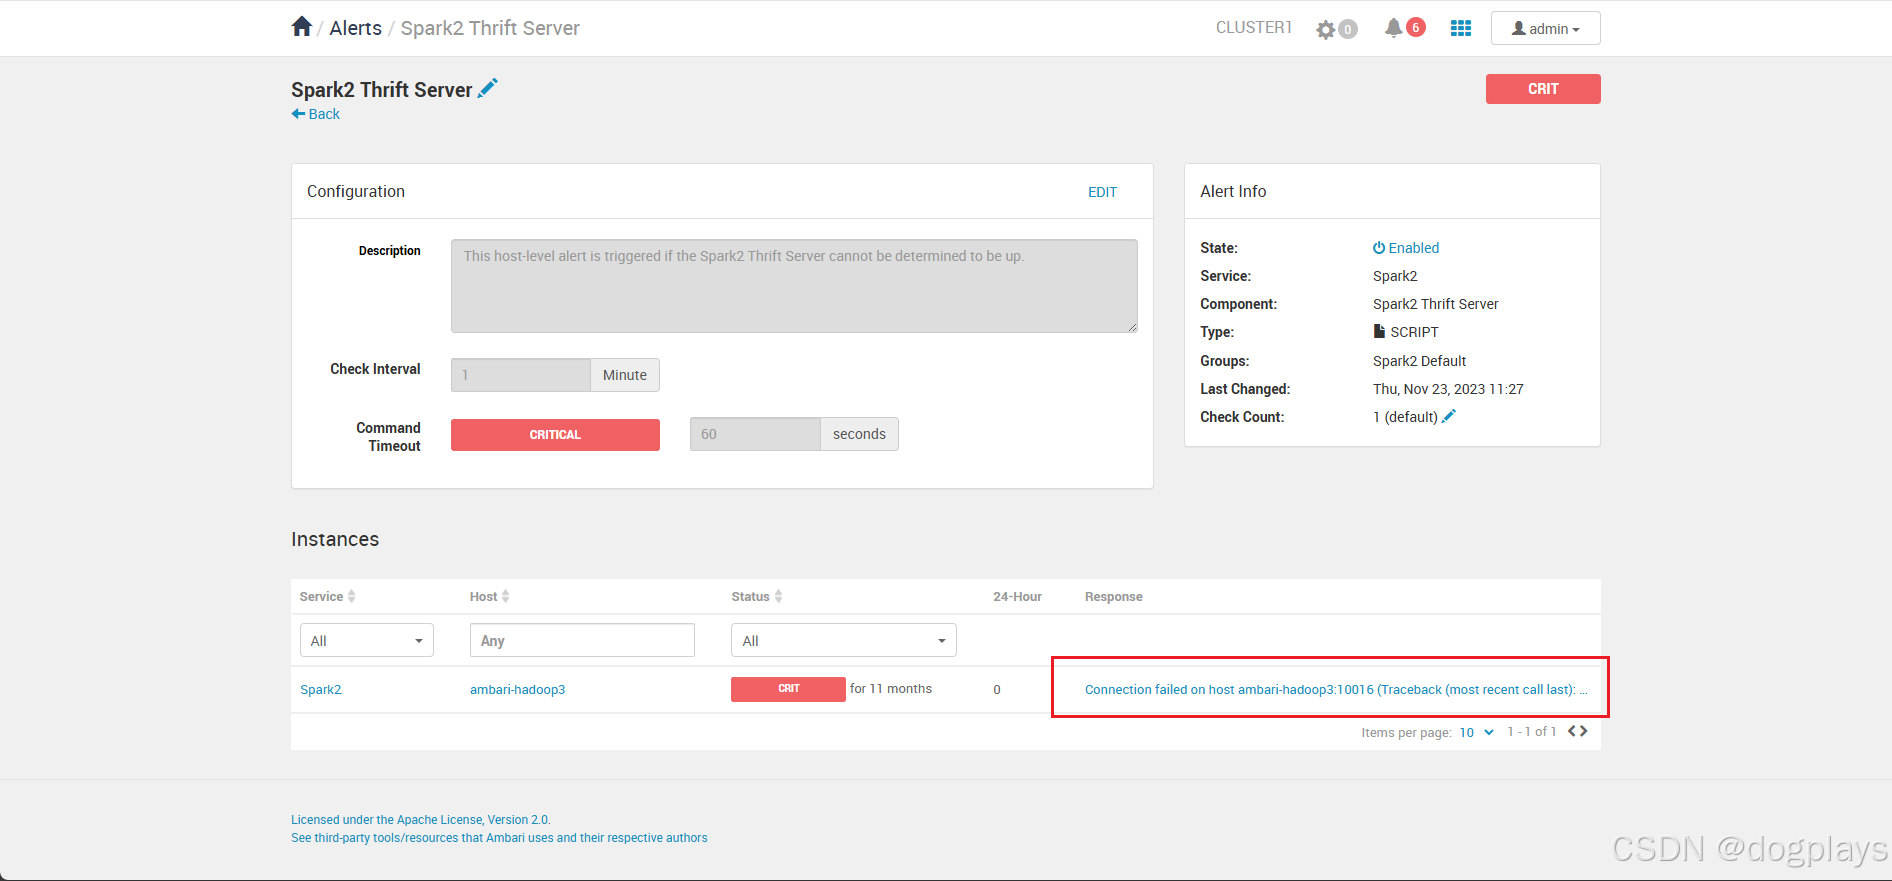The width and height of the screenshot is (1892, 881).
Task: Go back using the Back link
Action: [316, 114]
